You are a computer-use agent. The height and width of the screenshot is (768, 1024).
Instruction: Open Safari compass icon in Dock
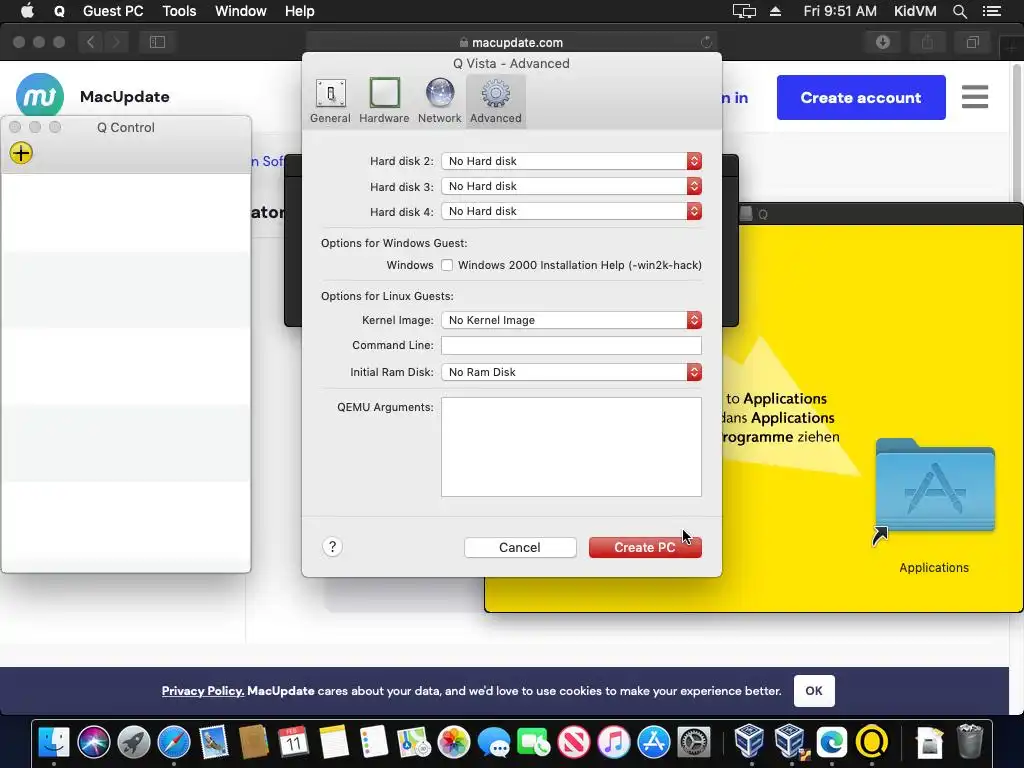pyautogui.click(x=174, y=742)
